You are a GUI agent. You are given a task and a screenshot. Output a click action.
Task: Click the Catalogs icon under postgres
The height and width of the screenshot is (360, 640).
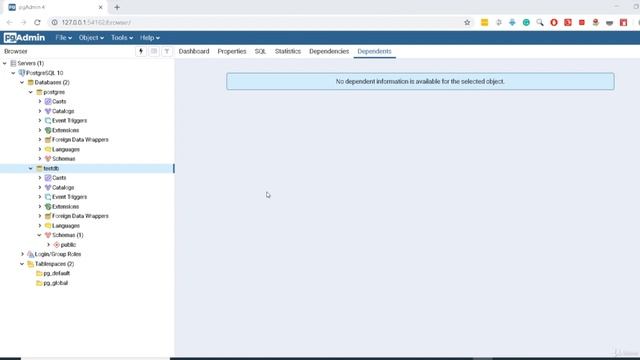48,111
